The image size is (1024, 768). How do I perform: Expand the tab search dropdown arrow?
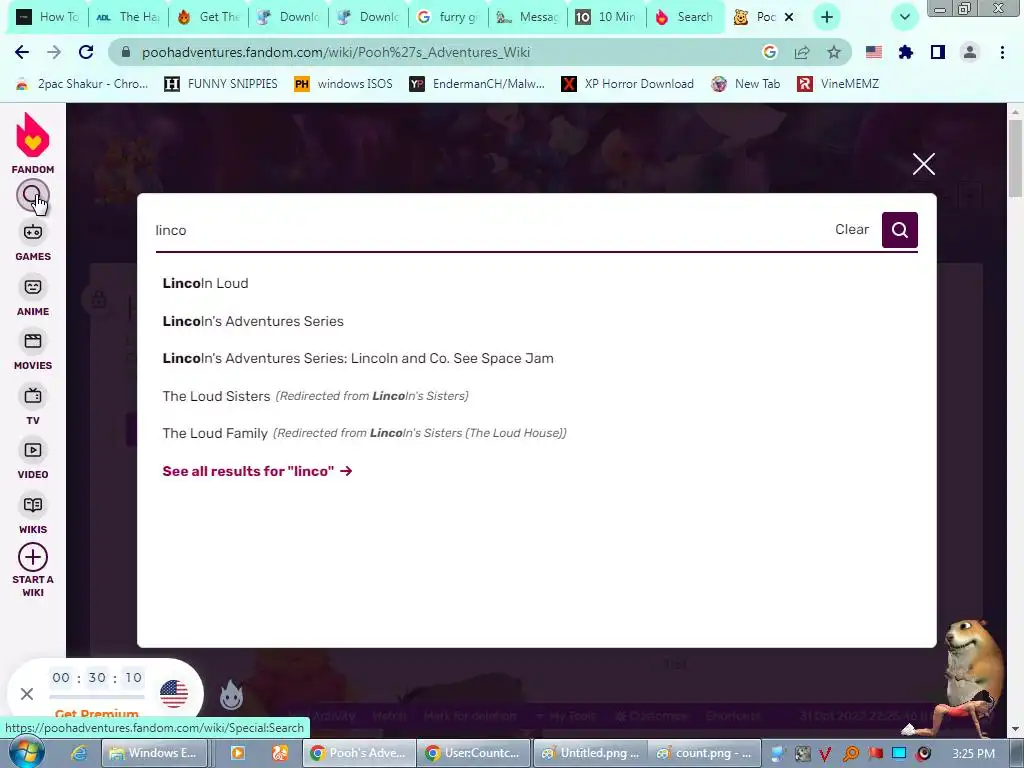pyautogui.click(x=904, y=17)
